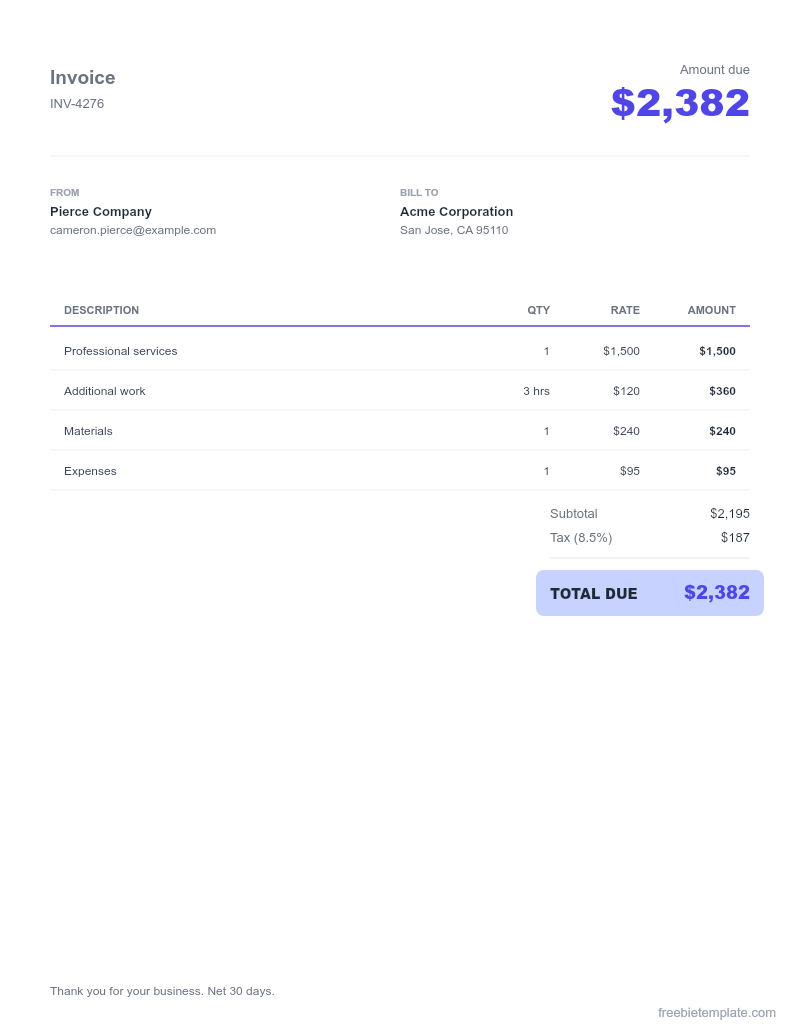Click the Tax (8.5%) label
Screen dimensions: 800x1035
pyautogui.click(x=581, y=538)
